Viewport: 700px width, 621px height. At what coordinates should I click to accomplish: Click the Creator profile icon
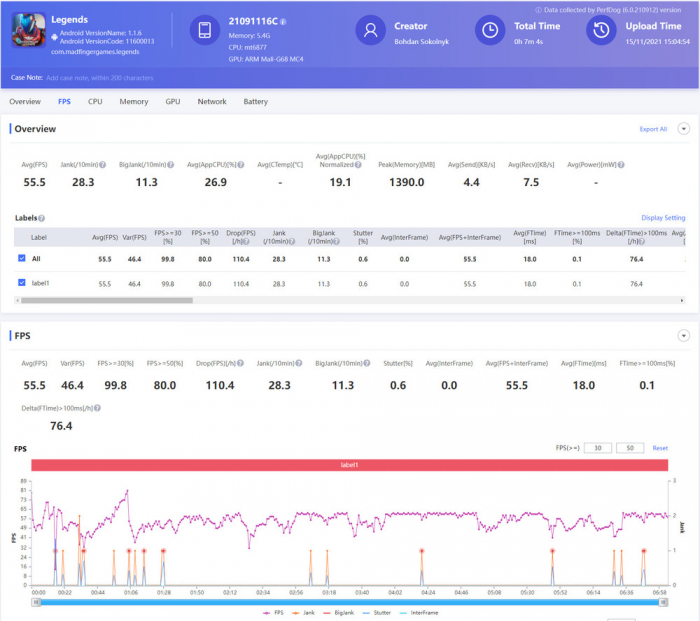click(371, 31)
